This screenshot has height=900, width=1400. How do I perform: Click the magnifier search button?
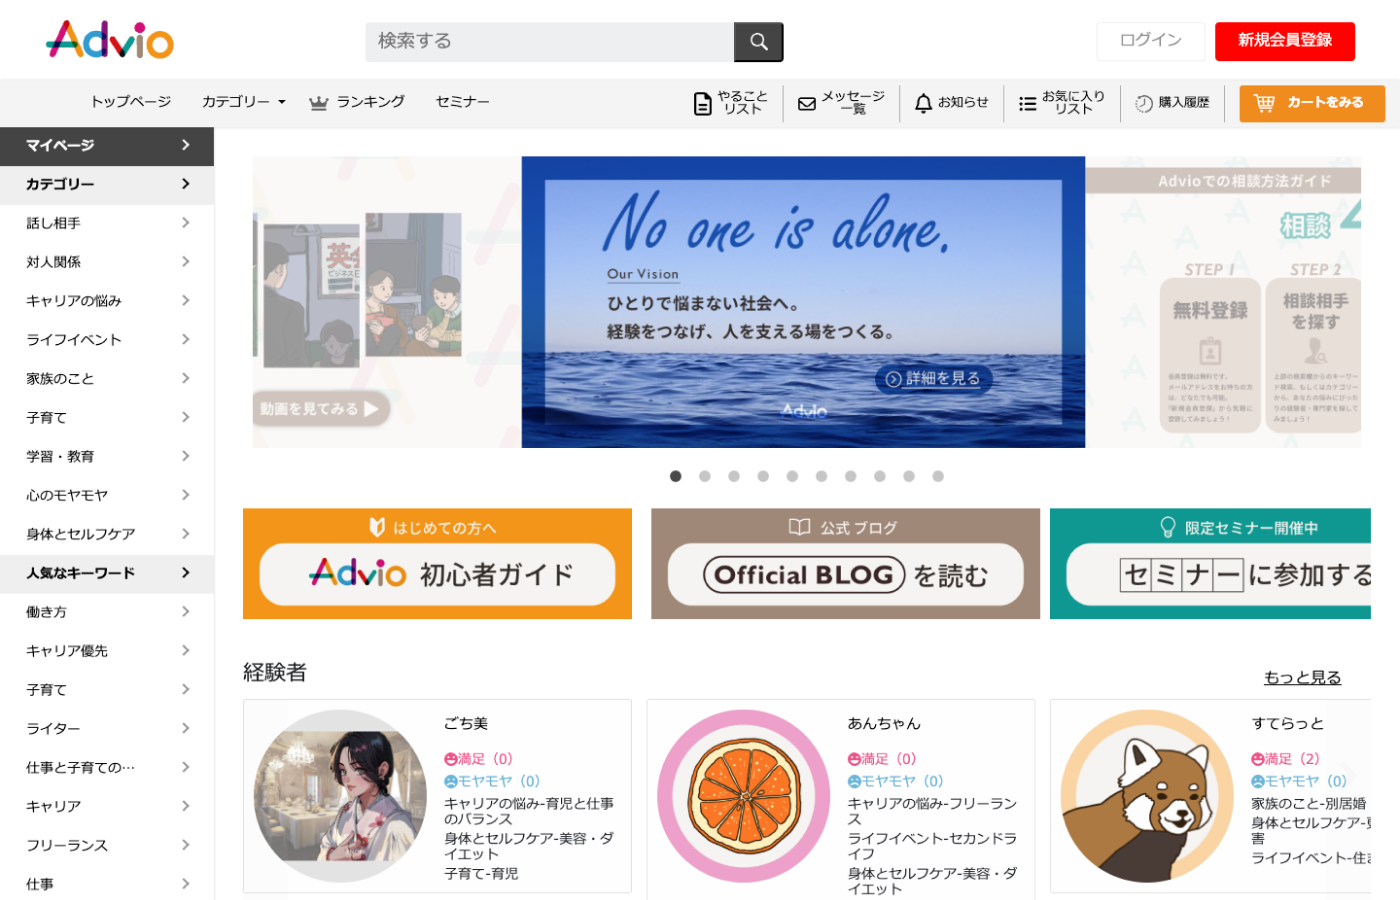click(758, 42)
